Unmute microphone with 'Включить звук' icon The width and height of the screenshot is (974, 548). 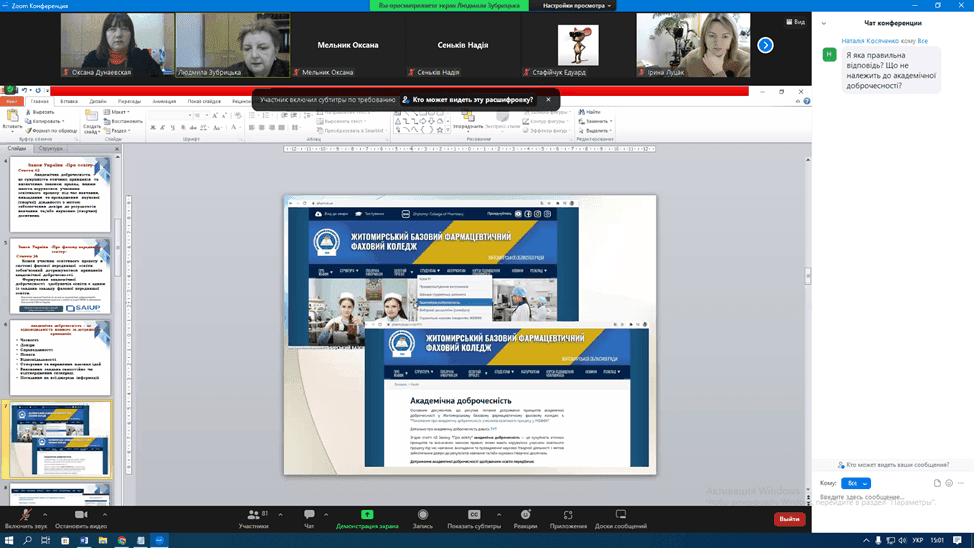coord(25,515)
